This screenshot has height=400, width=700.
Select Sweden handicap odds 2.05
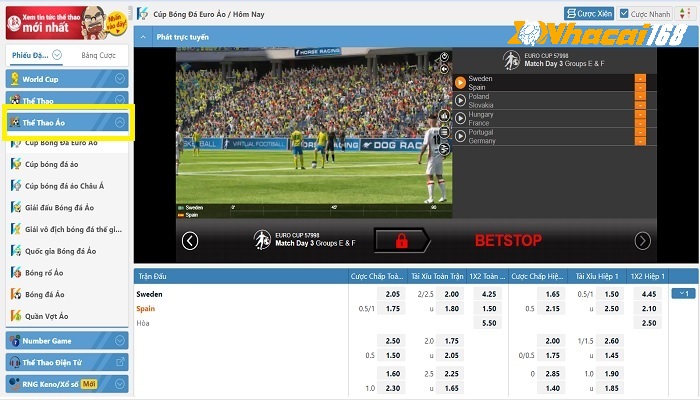pyautogui.click(x=392, y=294)
